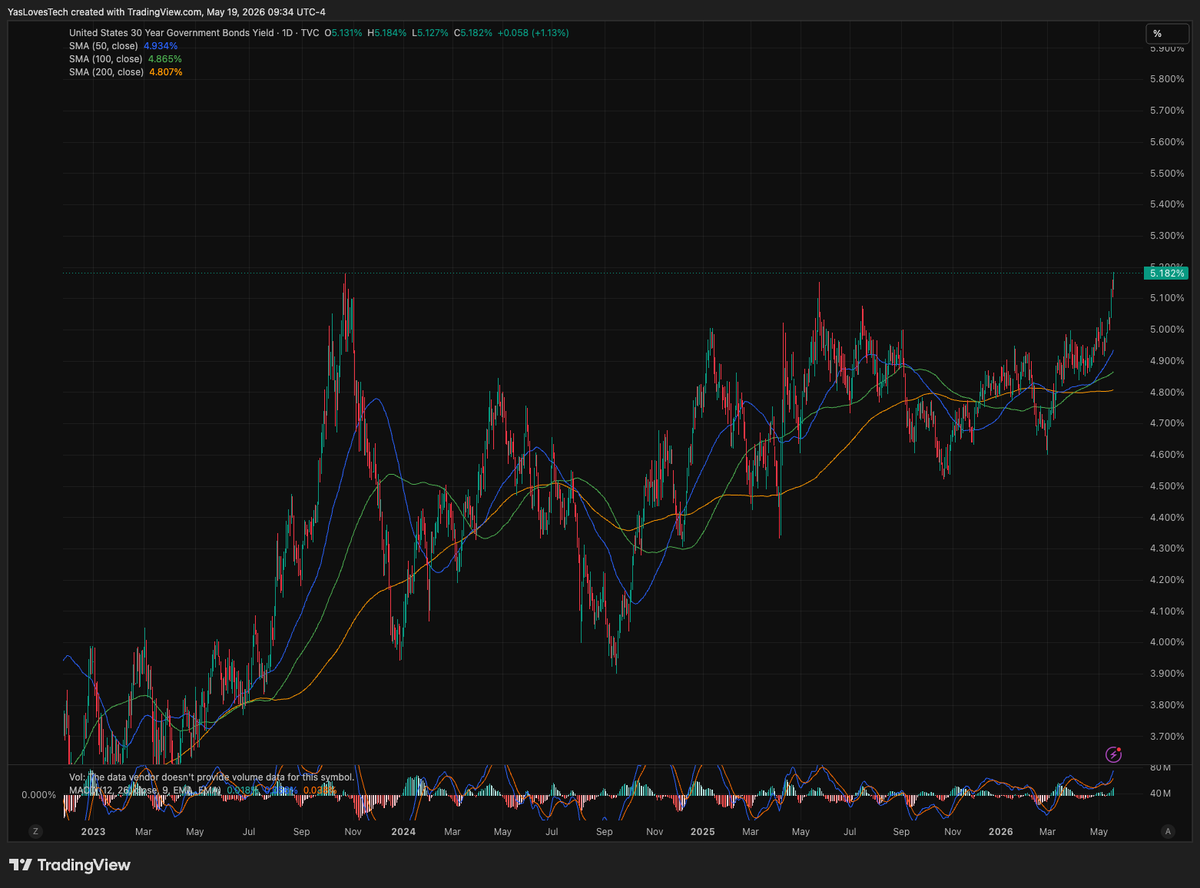Toggle the A auto-scale button at bottom right
The width and height of the screenshot is (1200, 888).
click(1167, 831)
